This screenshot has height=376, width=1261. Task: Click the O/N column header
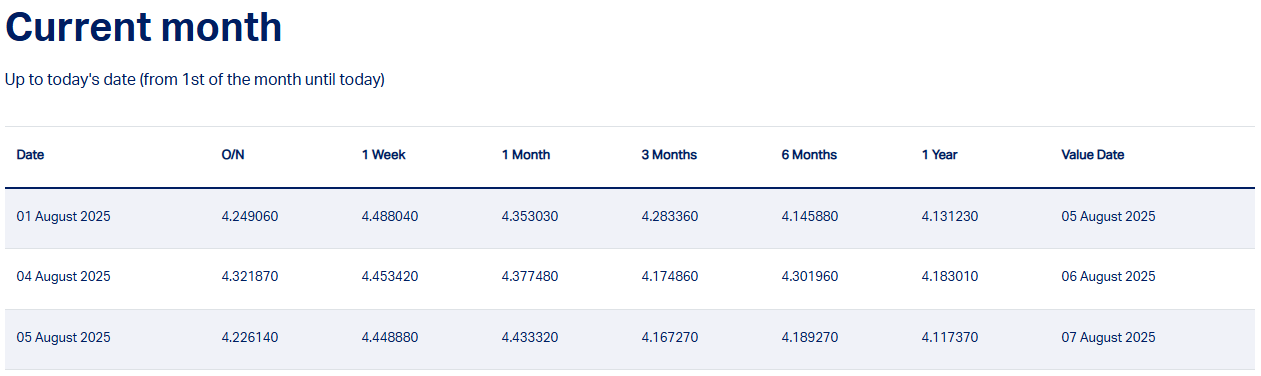click(x=233, y=155)
